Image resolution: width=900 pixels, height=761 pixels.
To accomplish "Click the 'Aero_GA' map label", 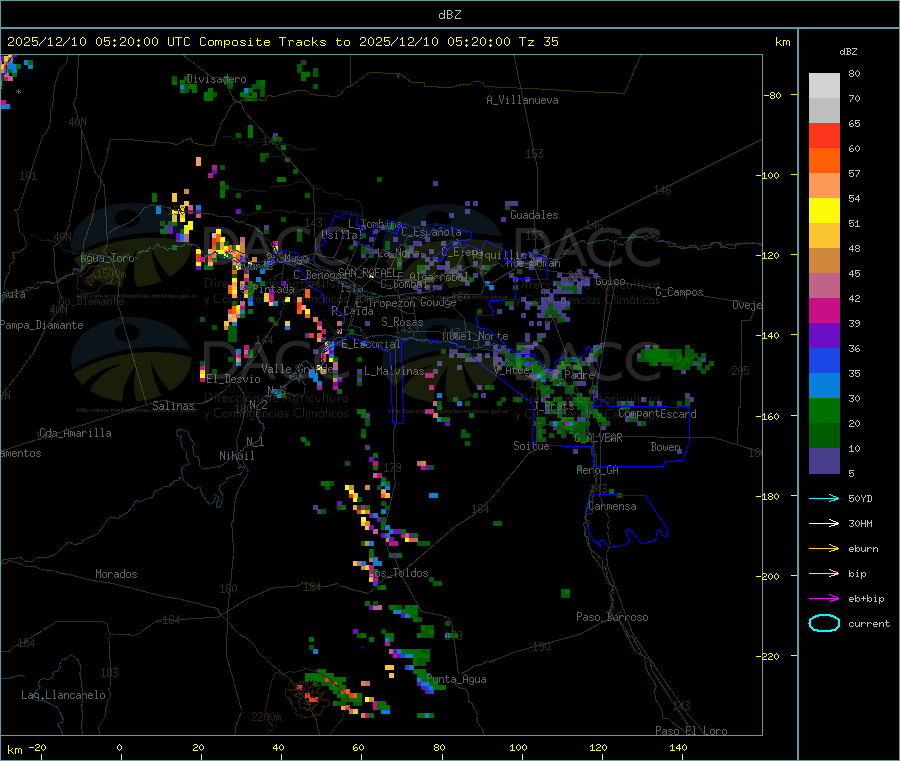I will (x=598, y=470).
